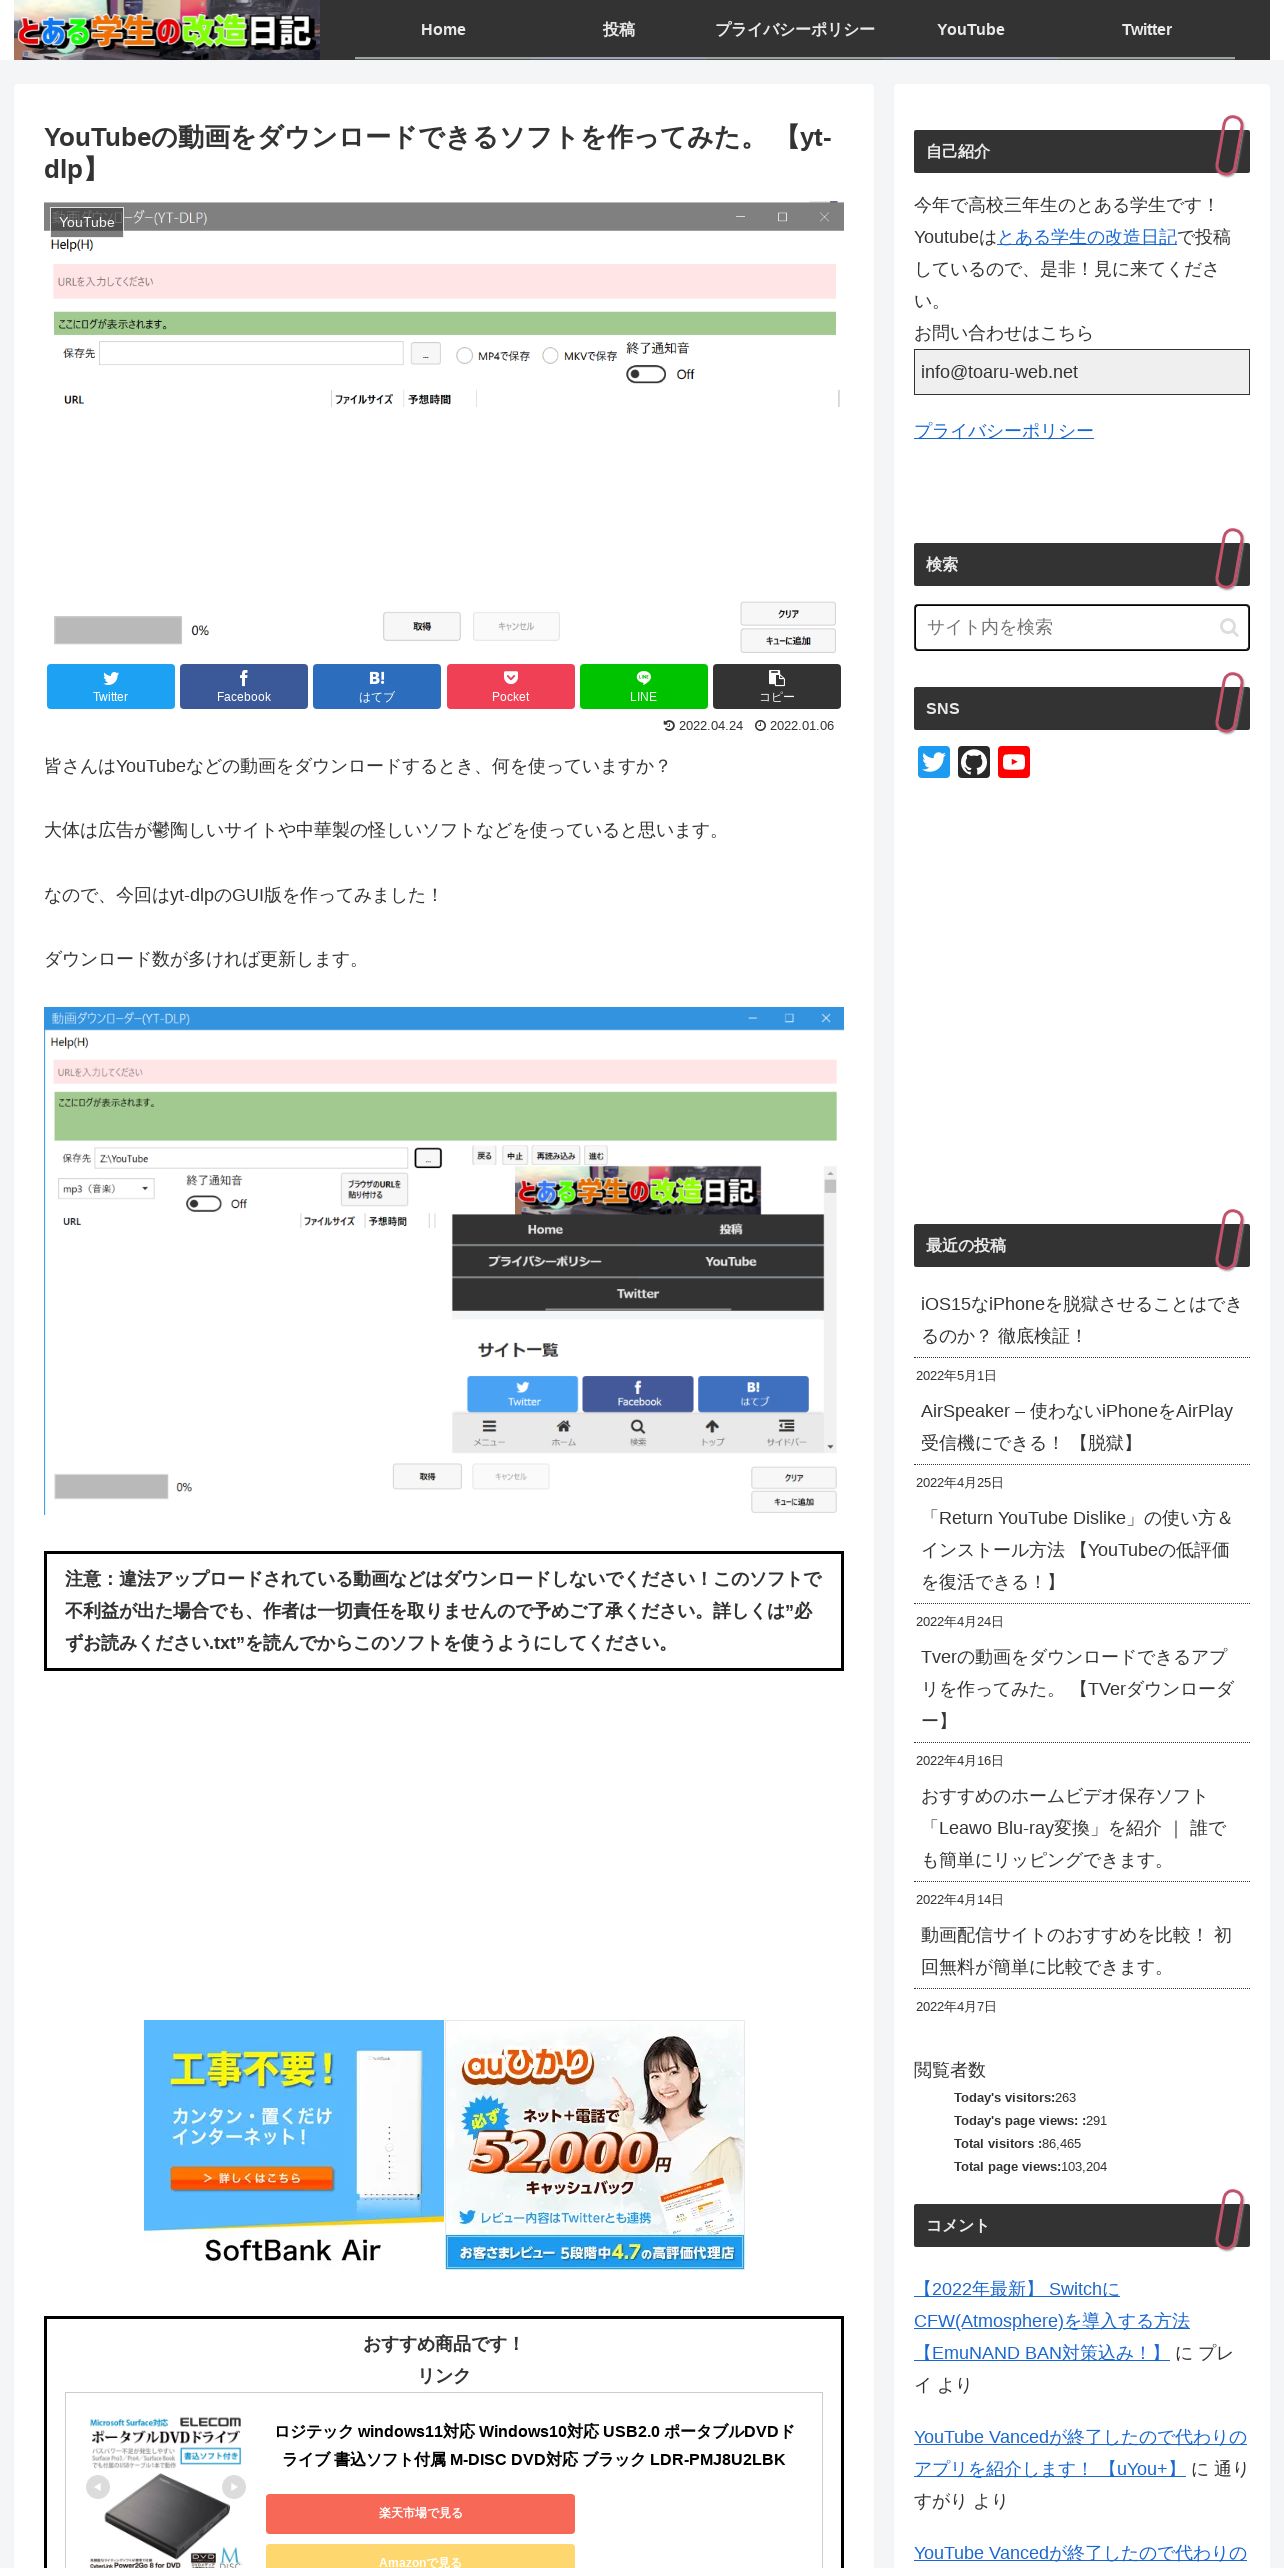
Task: Open the sidebar YouTube SNS icon
Action: pos(1014,762)
